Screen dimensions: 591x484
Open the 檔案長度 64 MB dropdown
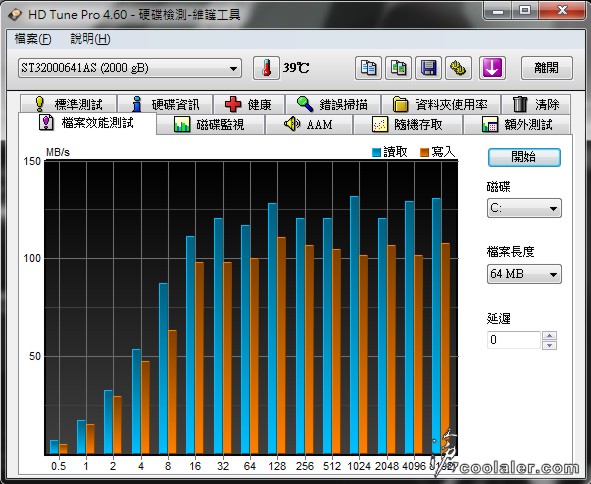tap(524, 274)
